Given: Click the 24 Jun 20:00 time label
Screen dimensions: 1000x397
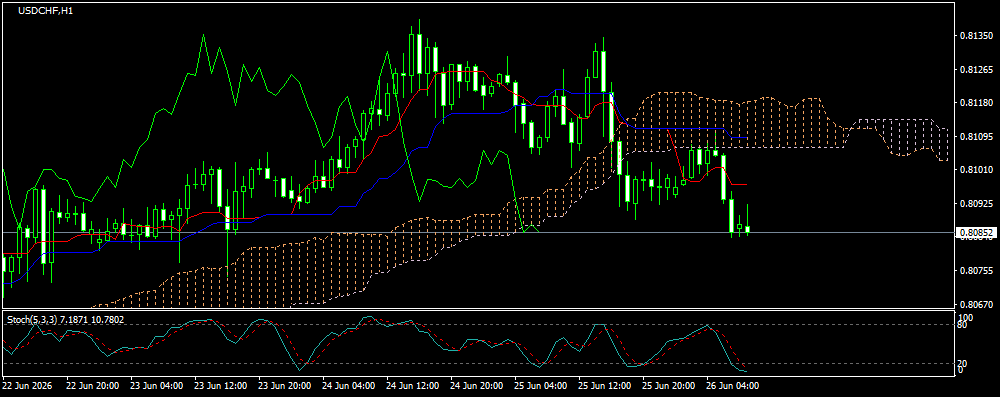Looking at the screenshot, I should [x=476, y=386].
